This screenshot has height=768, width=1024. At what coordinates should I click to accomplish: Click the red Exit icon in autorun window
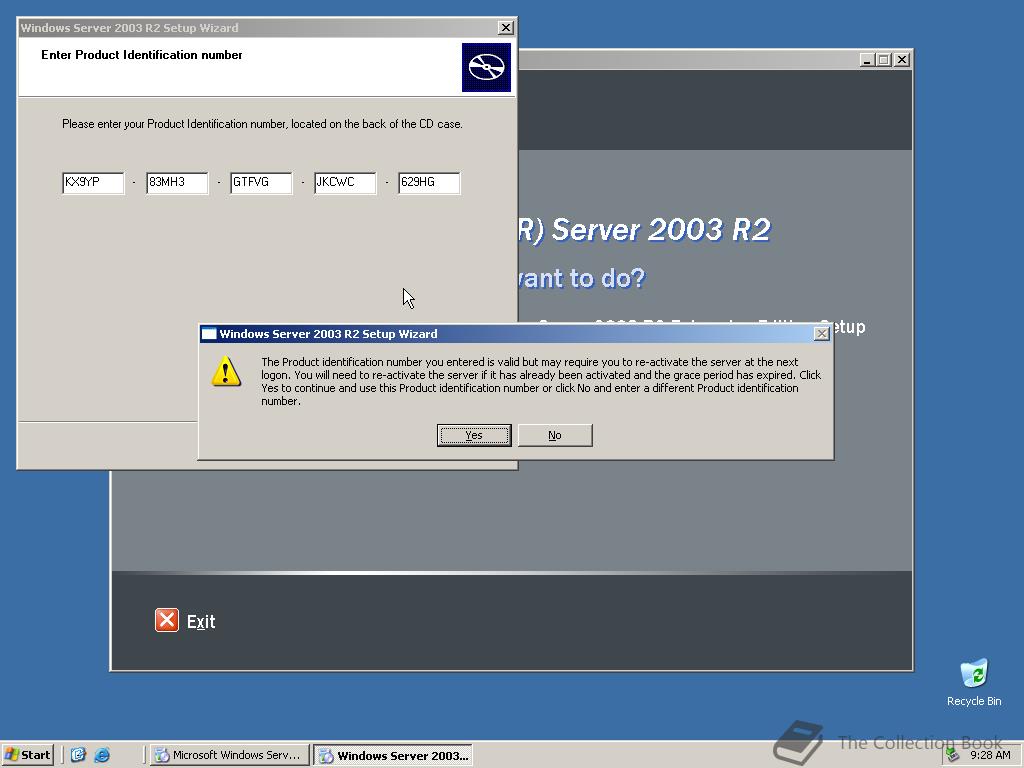[x=167, y=620]
